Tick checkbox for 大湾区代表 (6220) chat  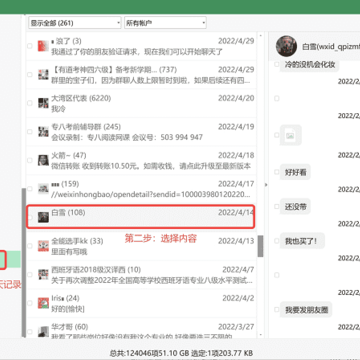click(30, 103)
